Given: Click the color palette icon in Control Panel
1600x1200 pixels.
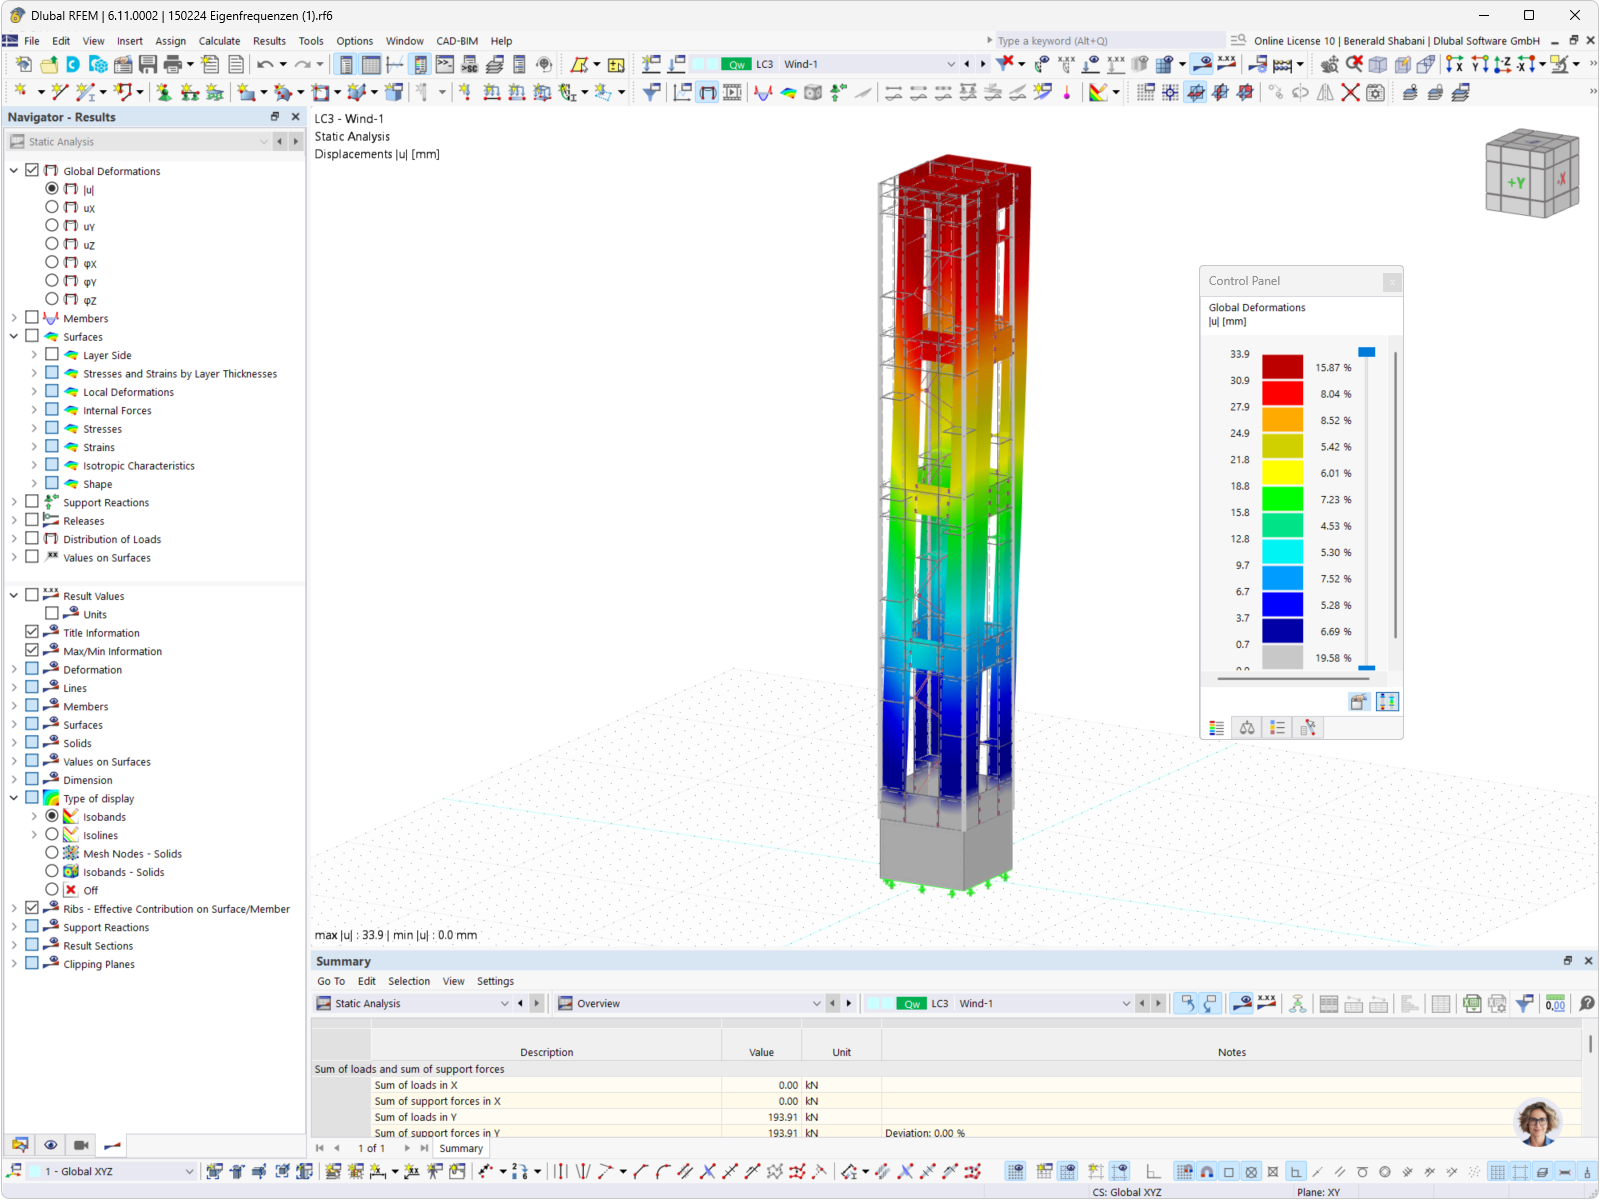Looking at the screenshot, I should 1217,728.
